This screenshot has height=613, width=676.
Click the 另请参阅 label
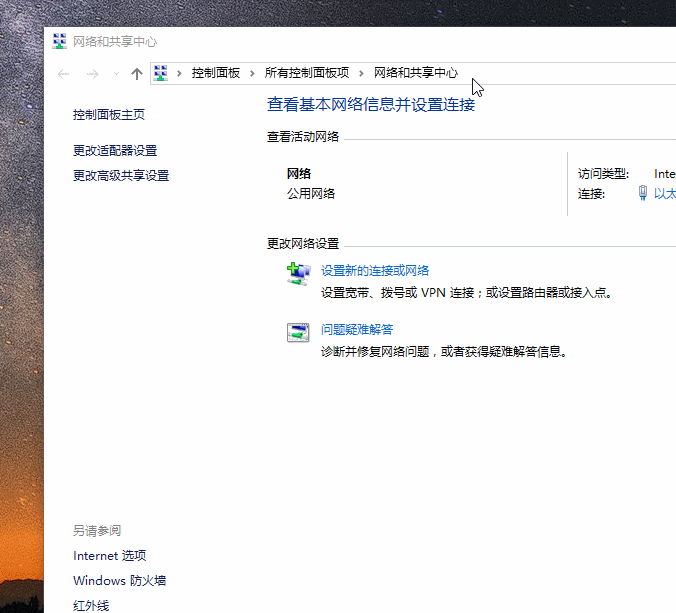[97, 531]
